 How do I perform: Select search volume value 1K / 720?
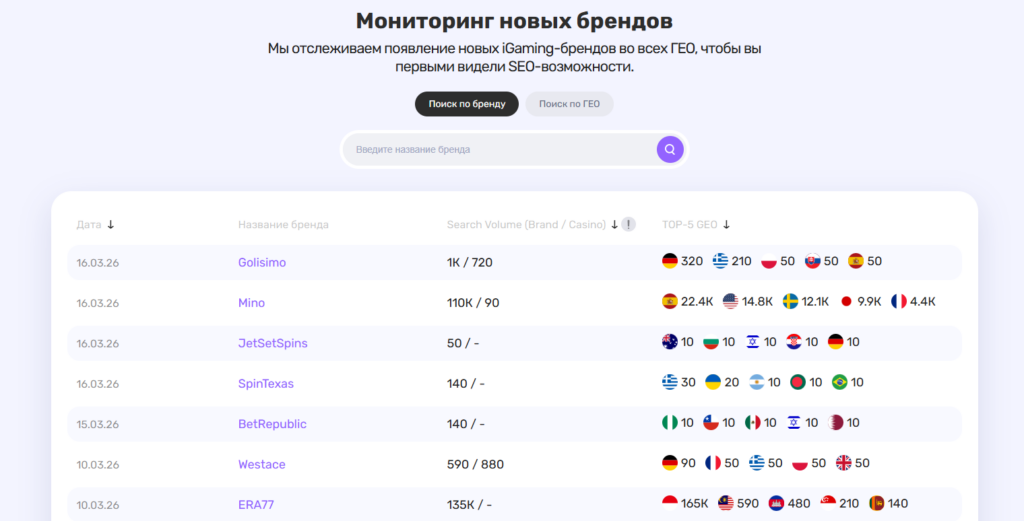point(470,262)
